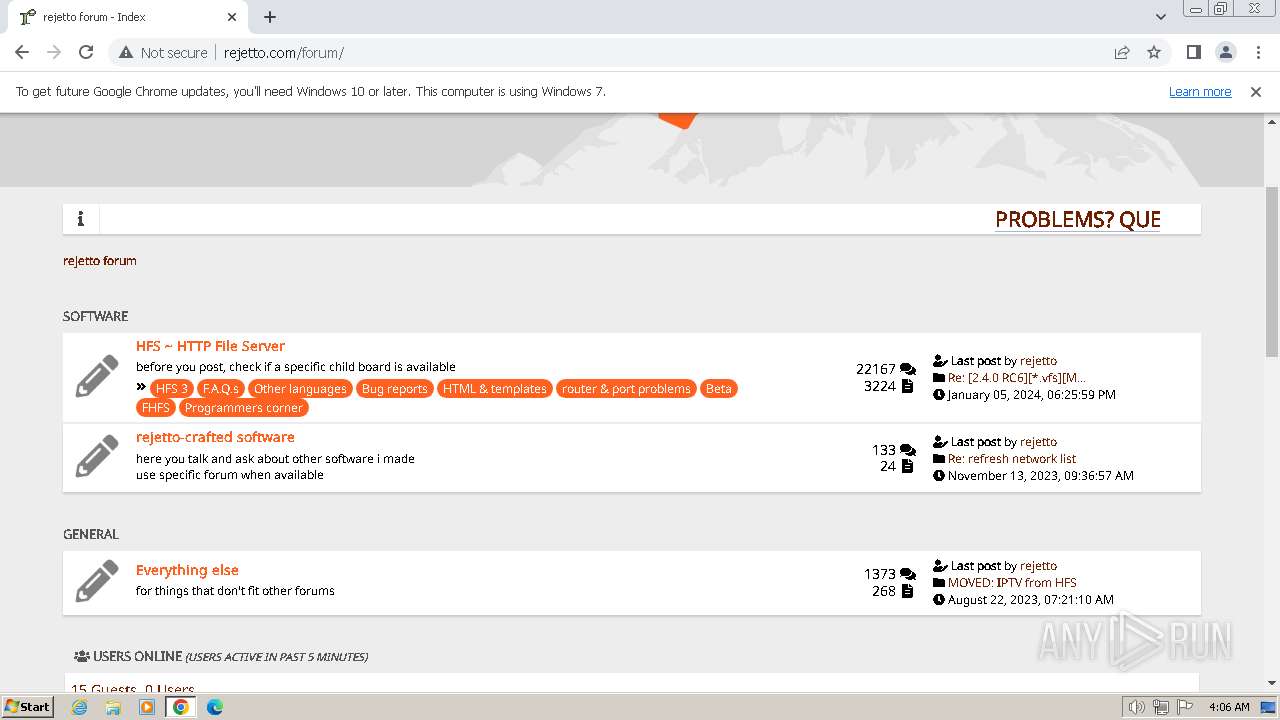Open the Chrome profile avatar
The image size is (1280, 720).
coord(1225,52)
